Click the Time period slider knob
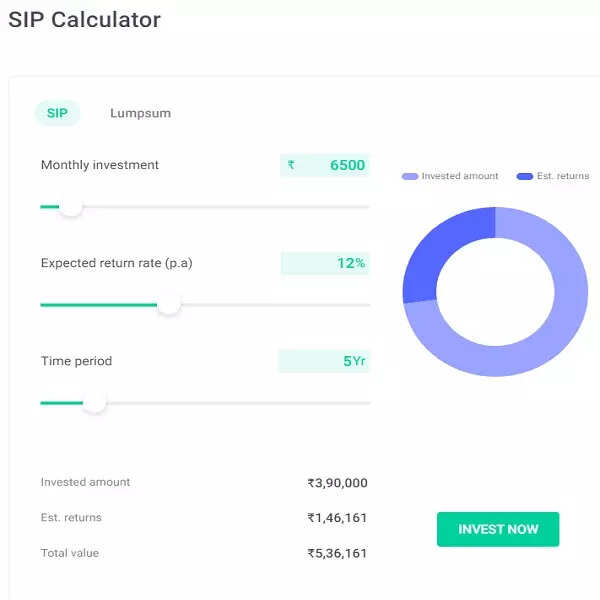 point(94,402)
